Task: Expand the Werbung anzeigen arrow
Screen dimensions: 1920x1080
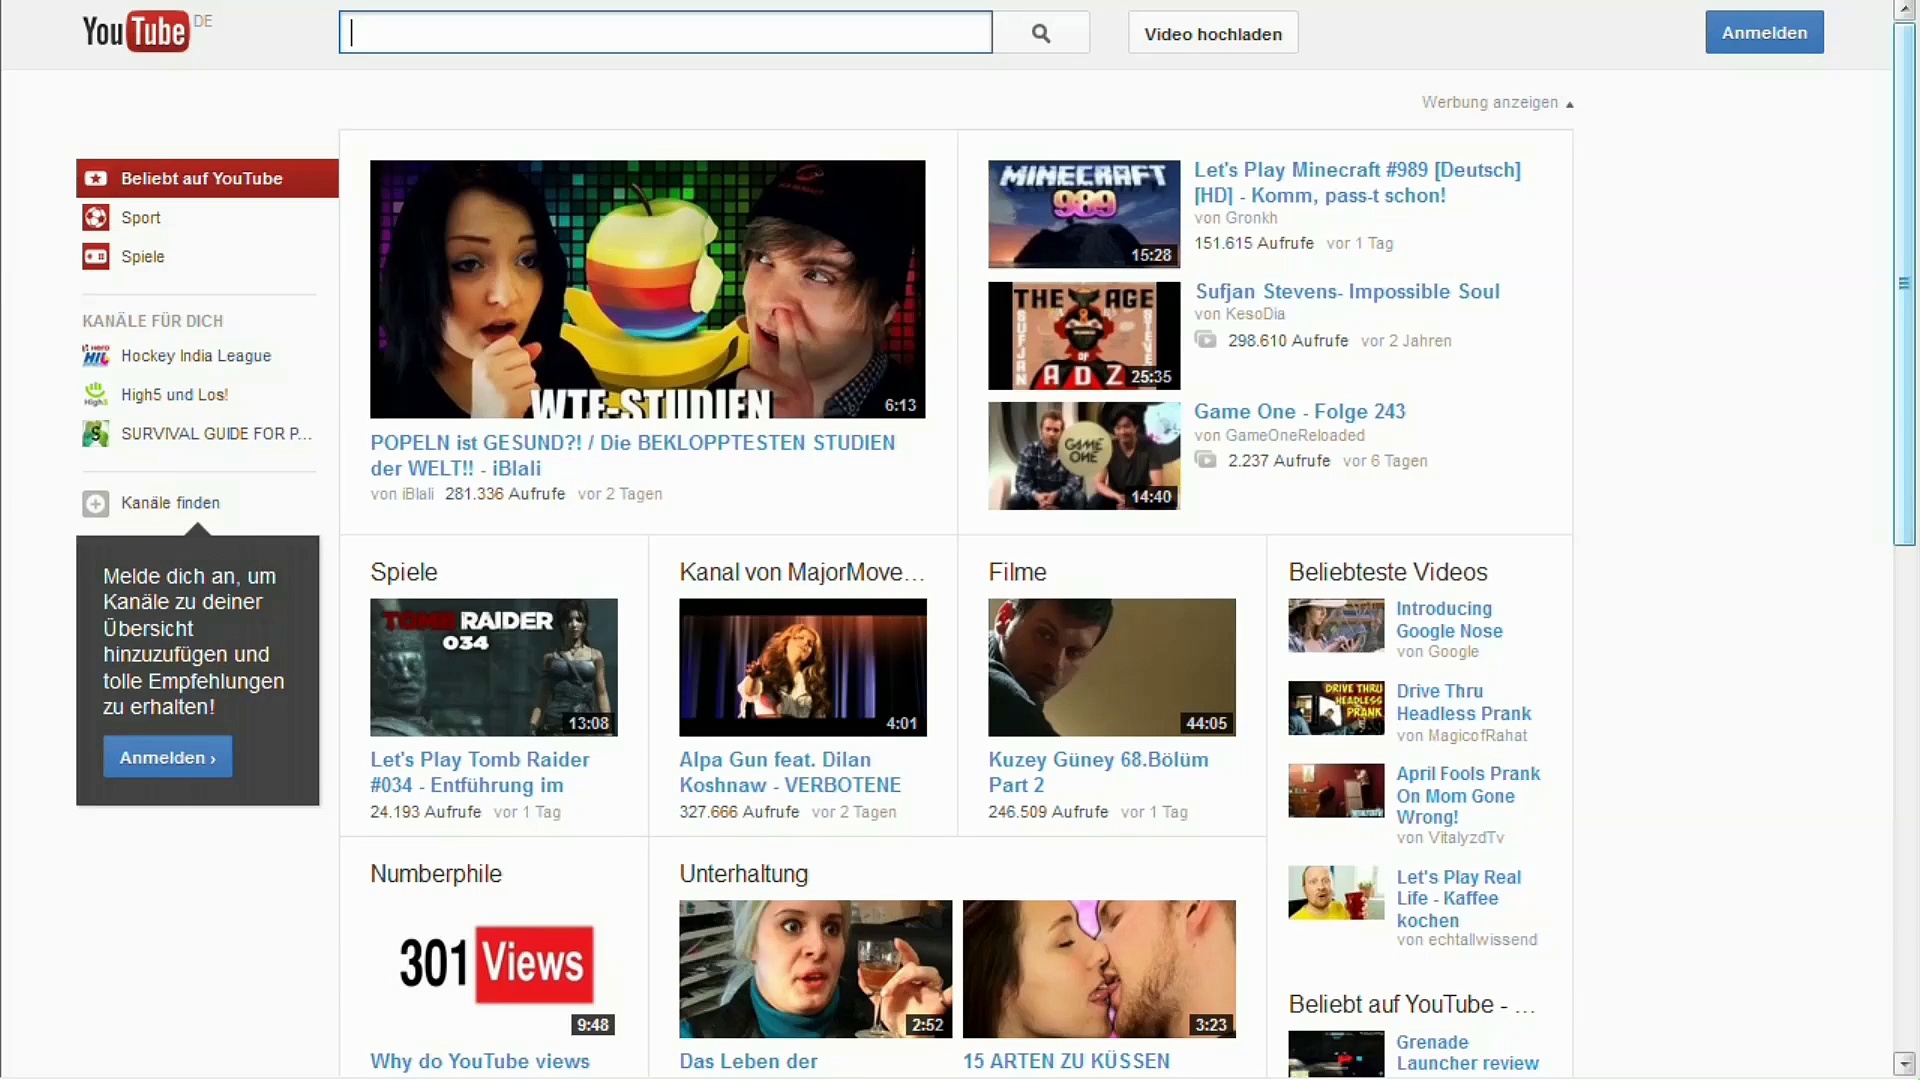Action: (1569, 104)
